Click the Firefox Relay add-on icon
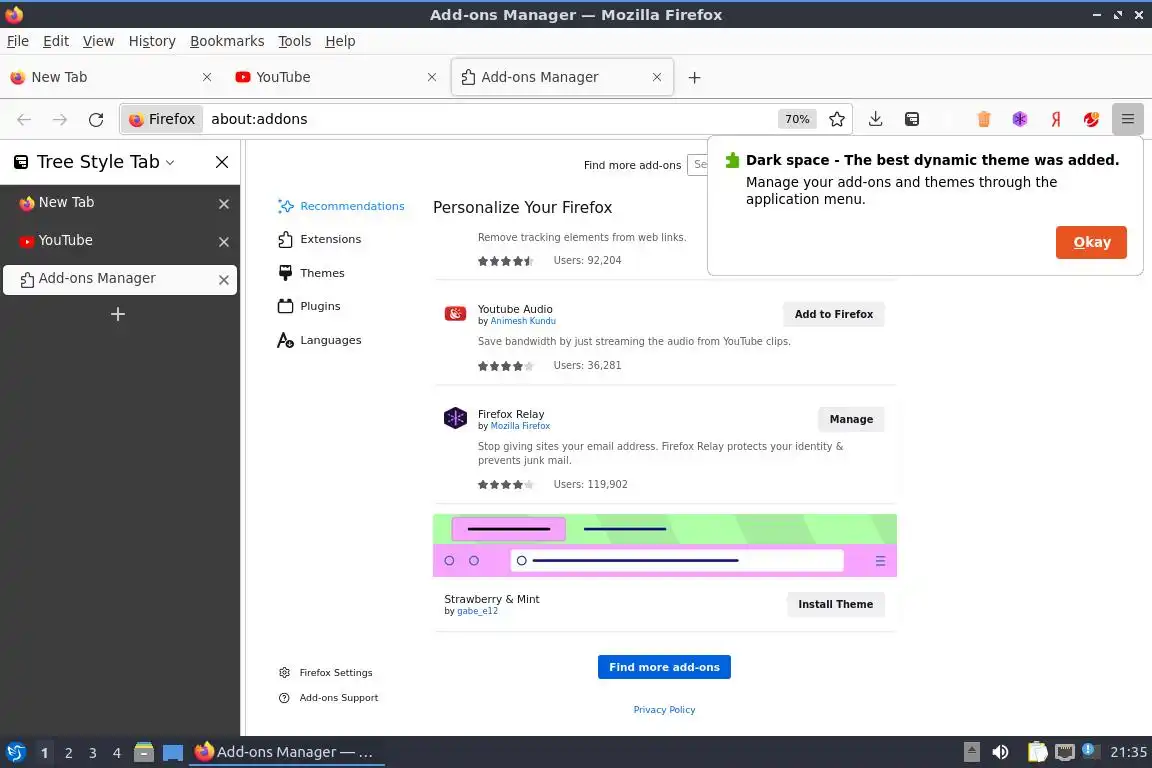This screenshot has width=1152, height=768. point(456,418)
